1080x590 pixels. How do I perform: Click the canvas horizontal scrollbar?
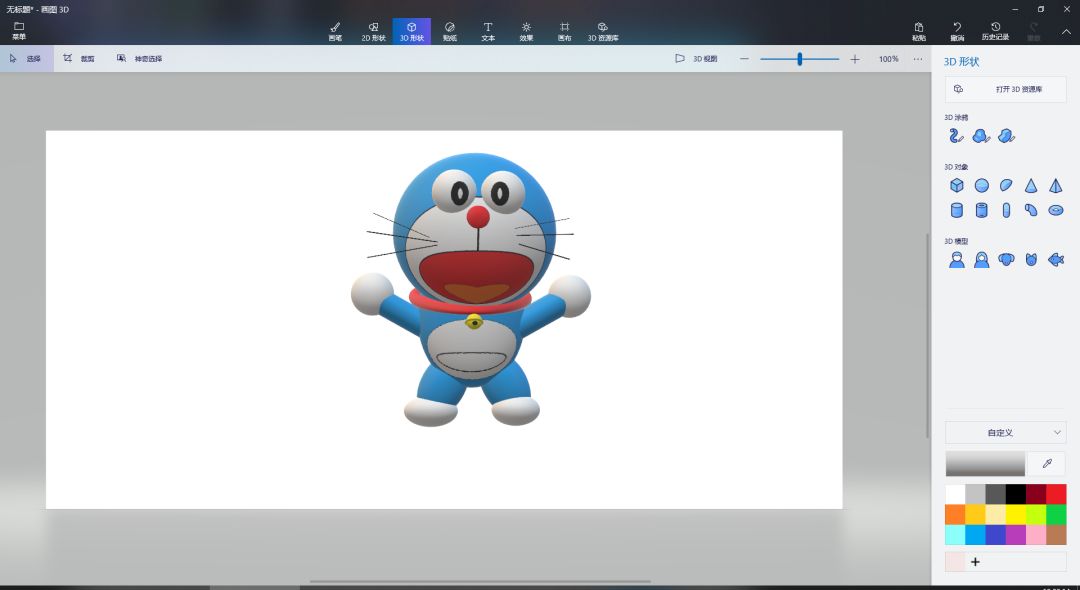click(480, 582)
